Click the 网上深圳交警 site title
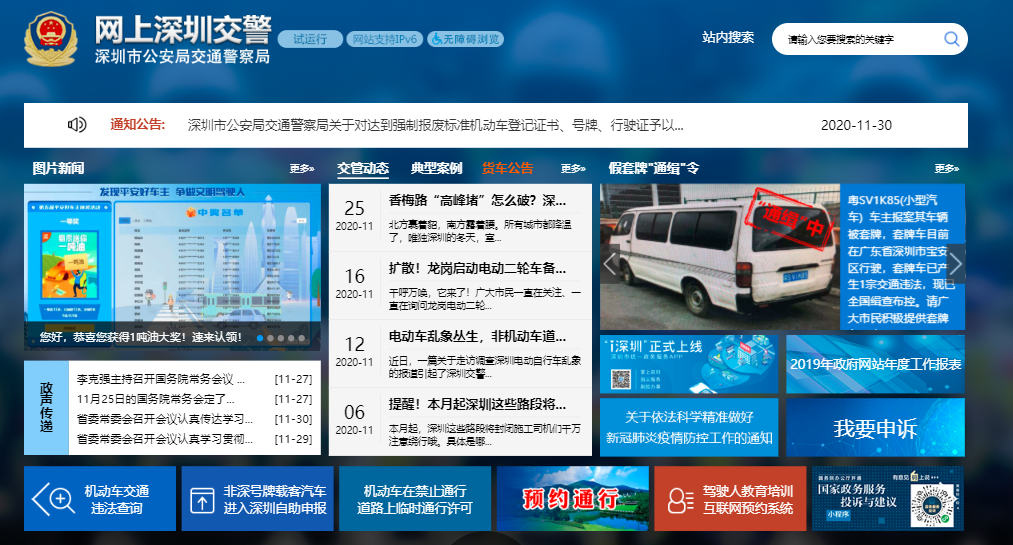This screenshot has width=1013, height=545. coord(183,30)
